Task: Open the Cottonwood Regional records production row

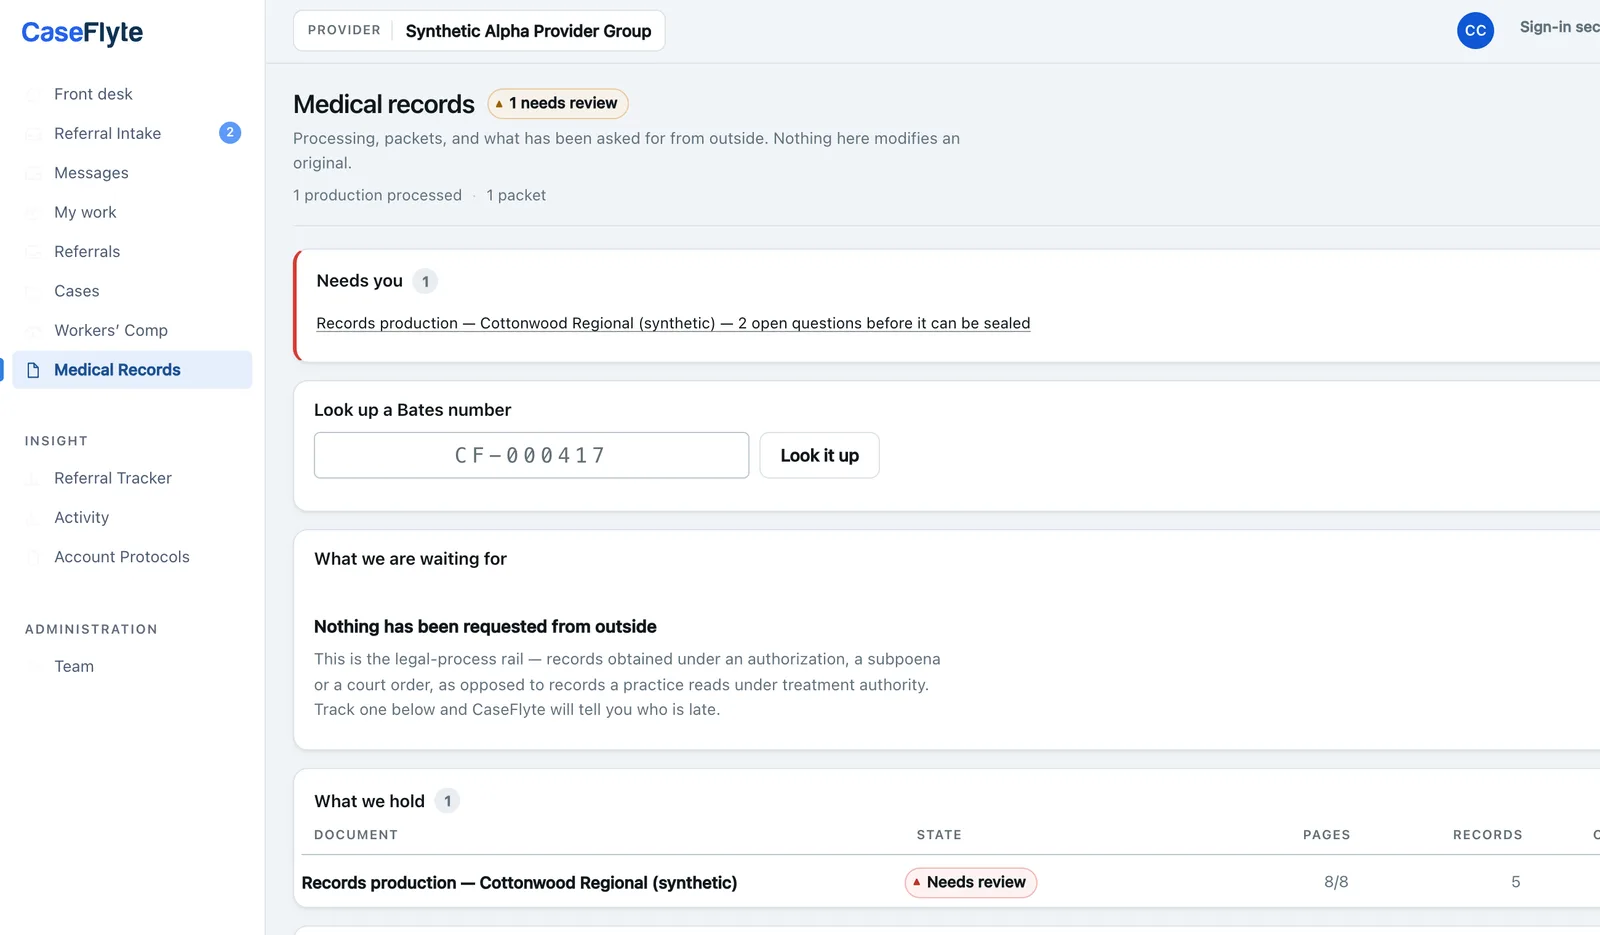Action: 950,882
